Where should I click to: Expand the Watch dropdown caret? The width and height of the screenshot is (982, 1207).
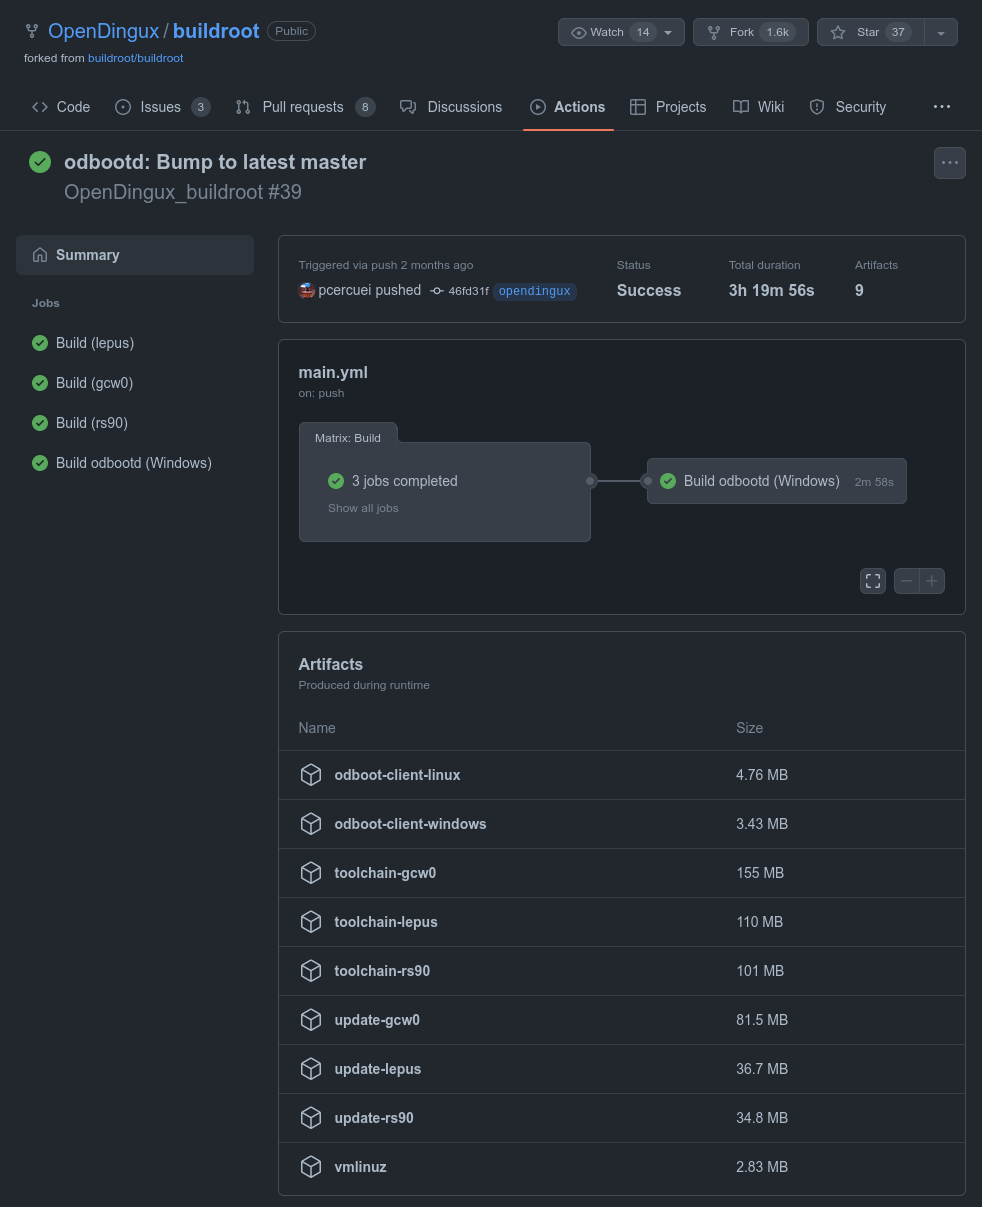pos(668,32)
